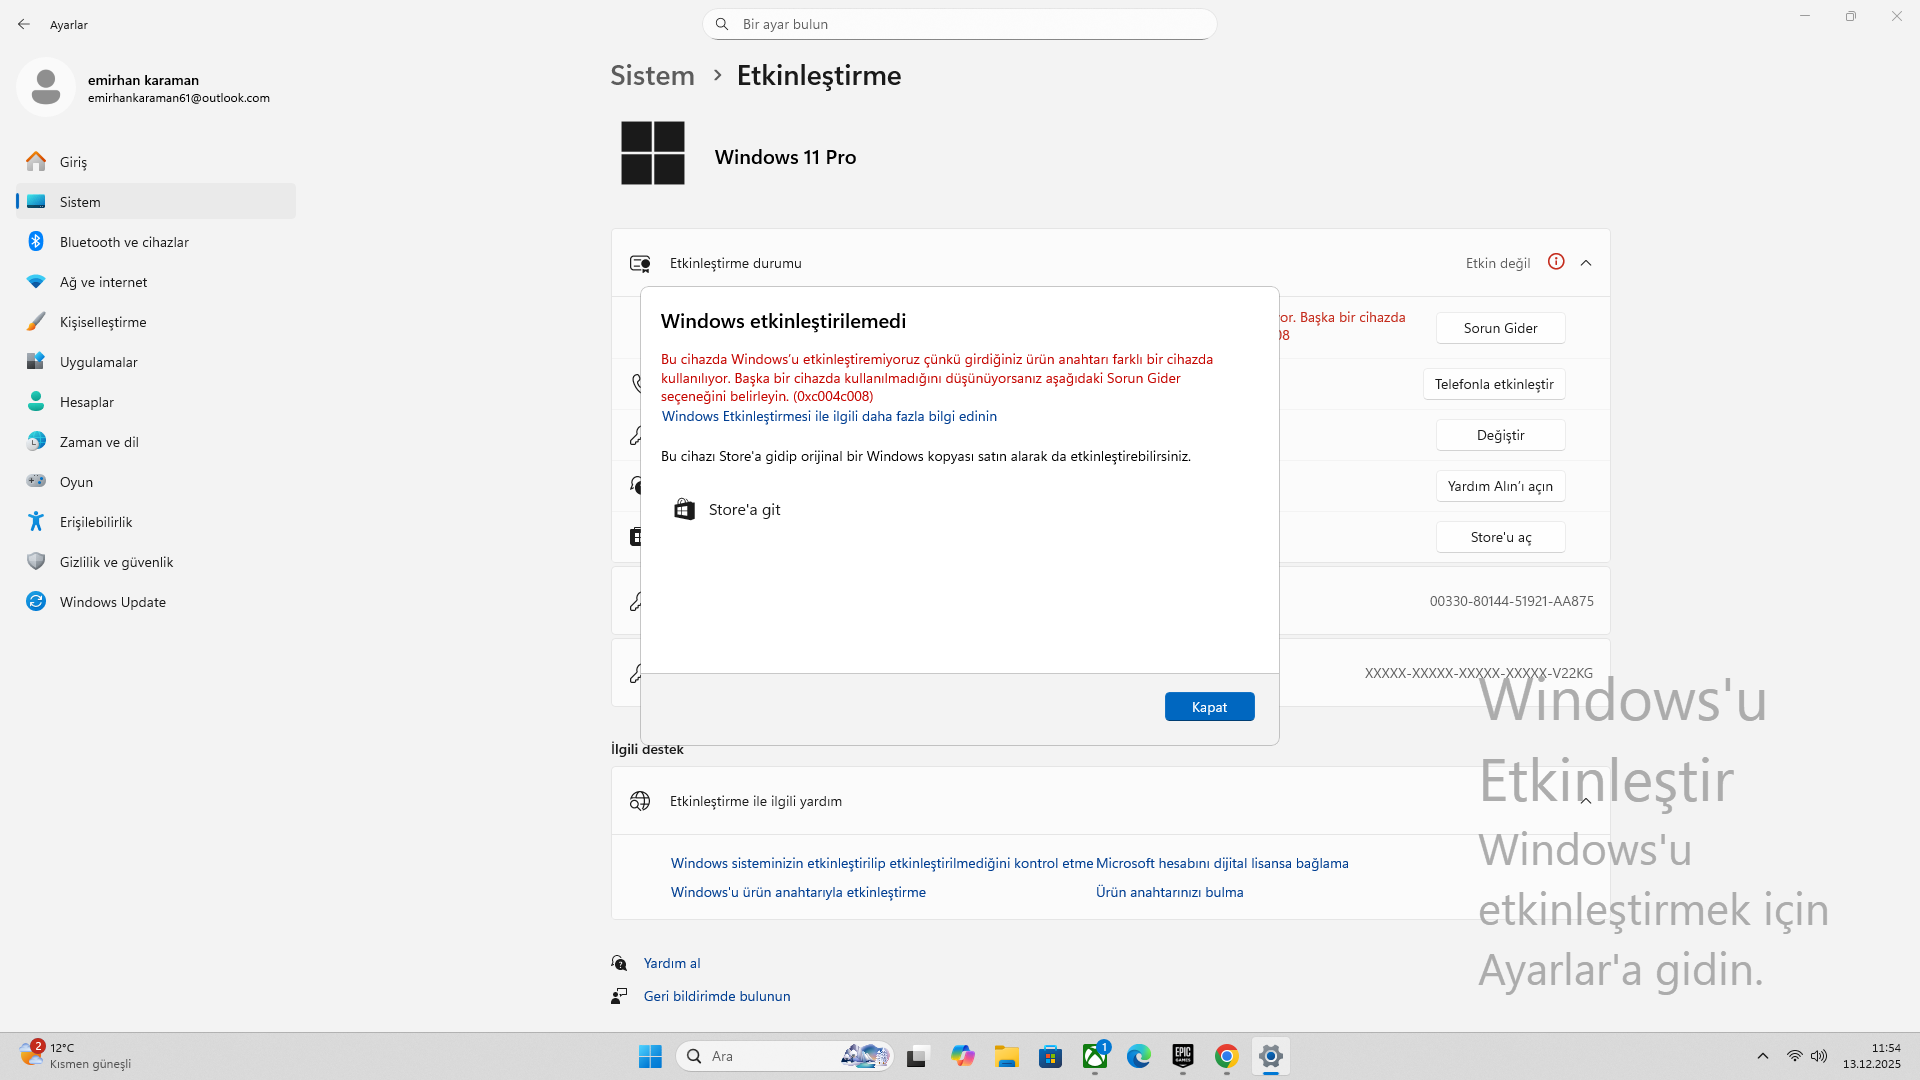Click the Telefonla etkinleştir button

click(1494, 384)
